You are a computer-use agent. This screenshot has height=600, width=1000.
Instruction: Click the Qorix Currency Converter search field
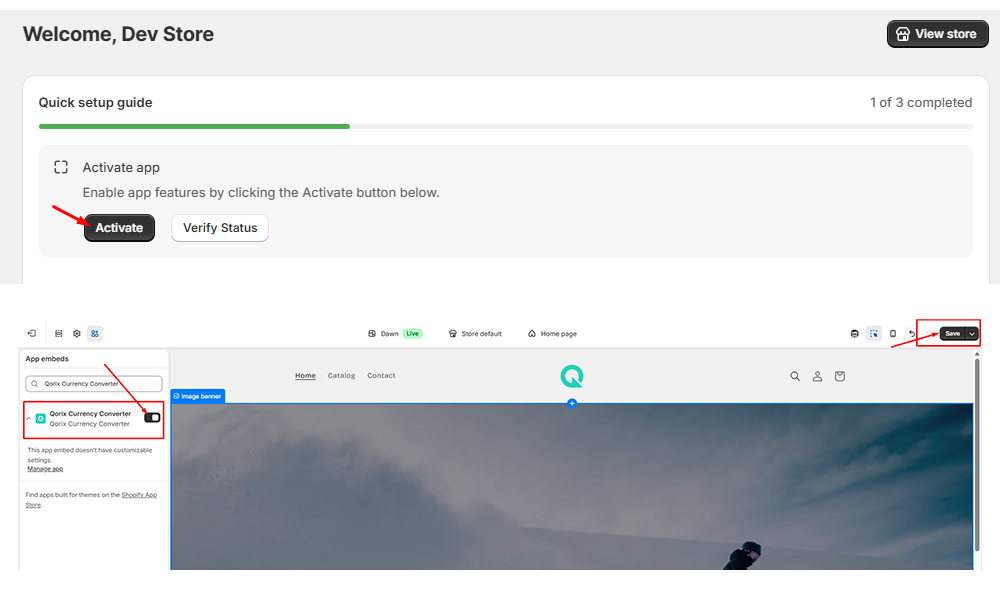click(93, 384)
